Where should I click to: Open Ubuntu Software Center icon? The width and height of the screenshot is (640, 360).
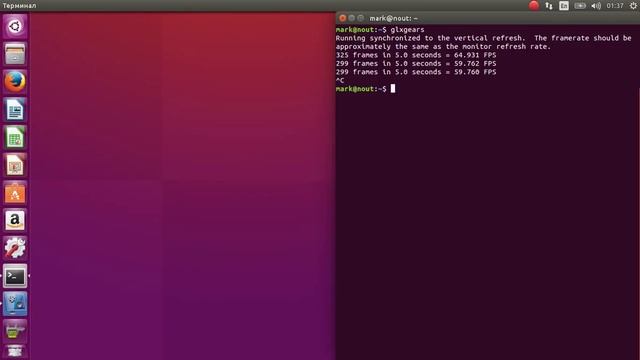[x=15, y=193]
